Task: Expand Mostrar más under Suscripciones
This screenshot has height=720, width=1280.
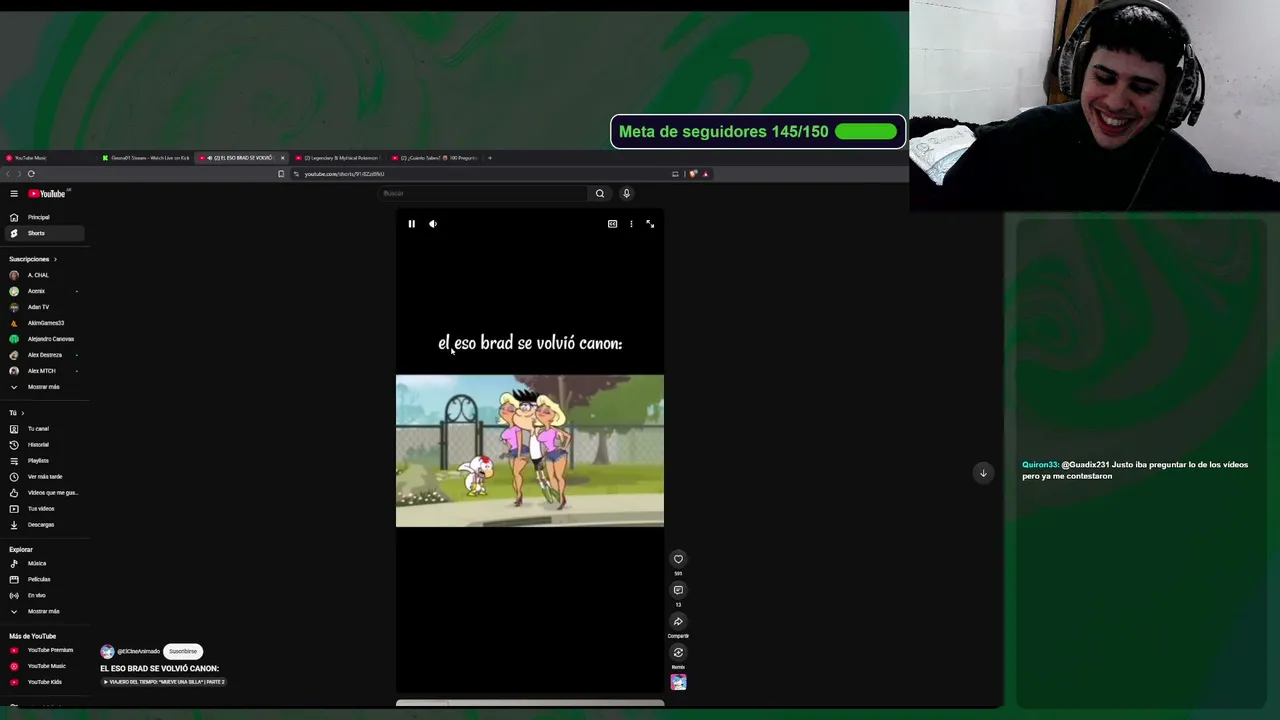Action: point(45,387)
